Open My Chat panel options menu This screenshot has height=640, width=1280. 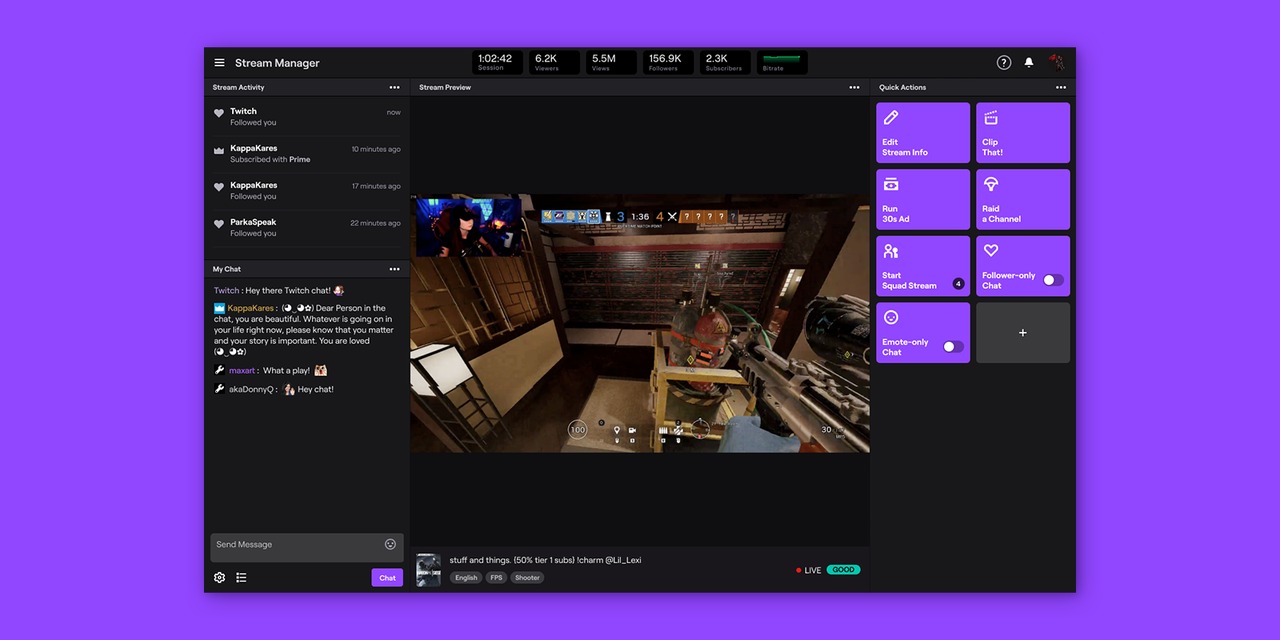394,269
